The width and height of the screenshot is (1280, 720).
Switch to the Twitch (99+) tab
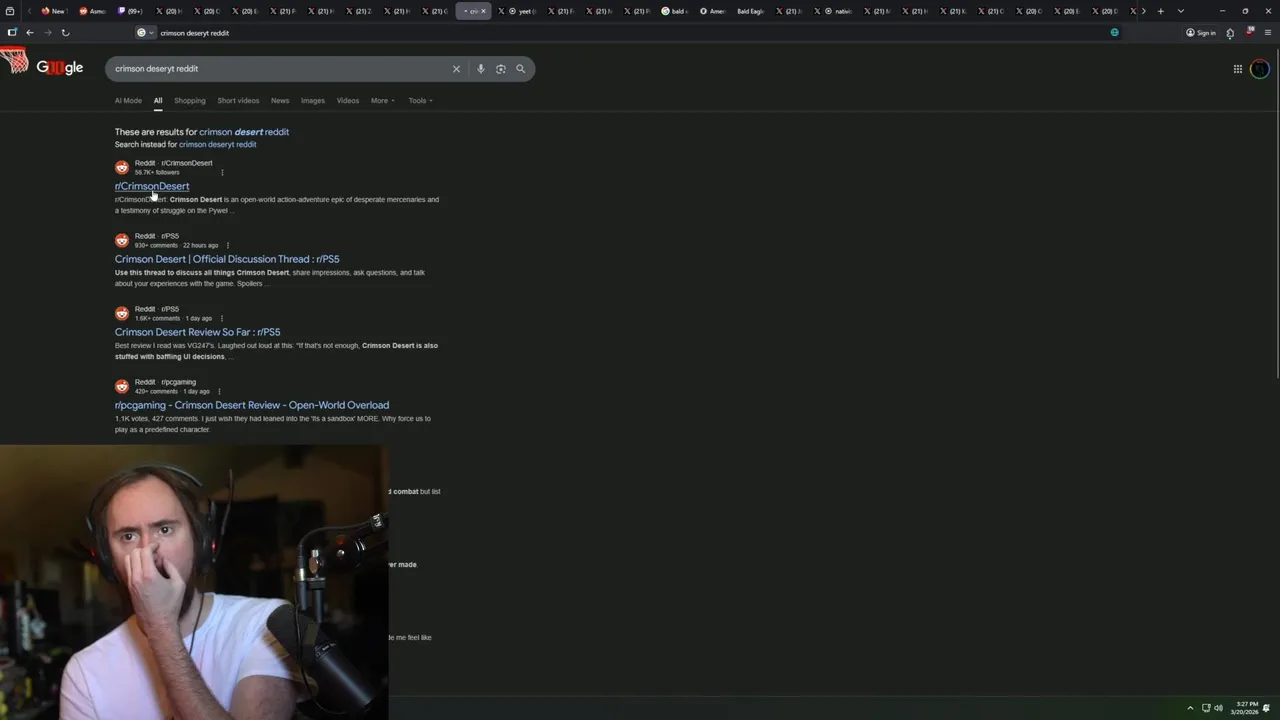click(130, 11)
